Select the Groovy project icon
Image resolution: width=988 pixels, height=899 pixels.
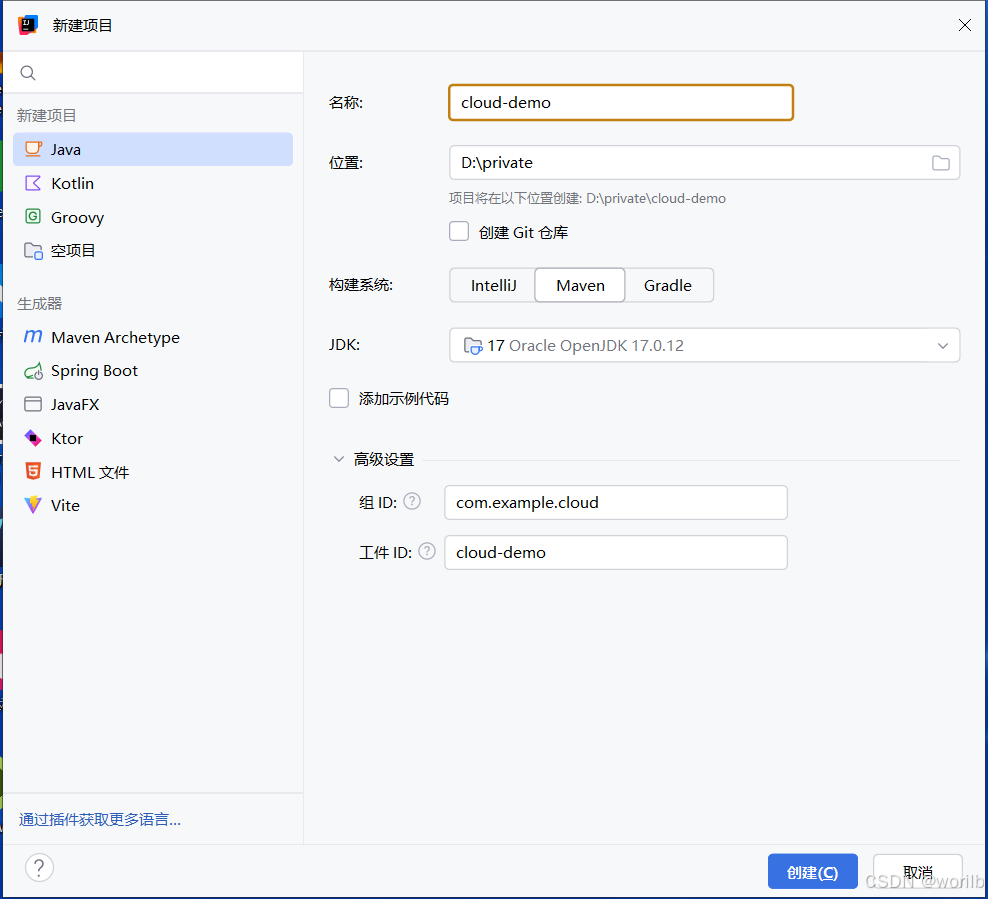[x=33, y=217]
